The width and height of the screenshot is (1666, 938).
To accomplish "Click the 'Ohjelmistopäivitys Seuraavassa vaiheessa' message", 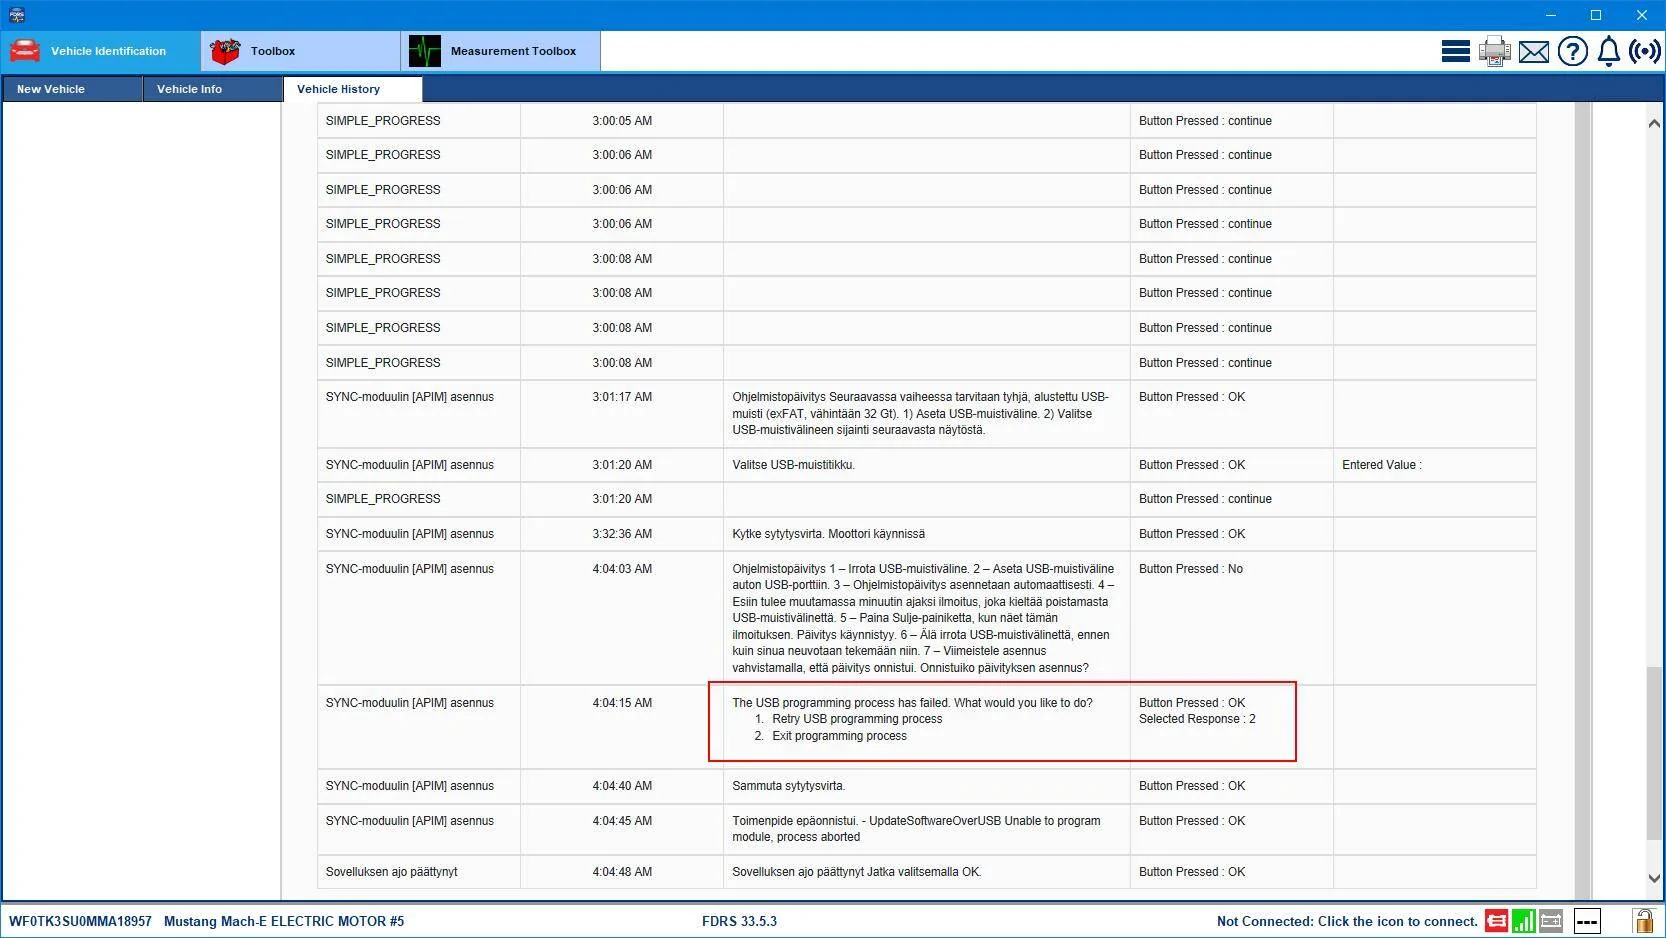I will point(920,414).
